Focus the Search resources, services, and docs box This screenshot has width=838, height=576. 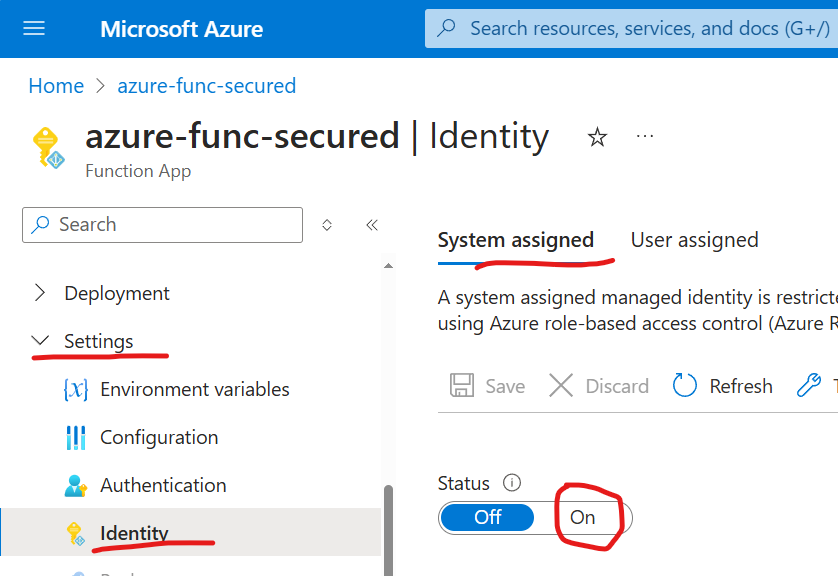[631, 28]
